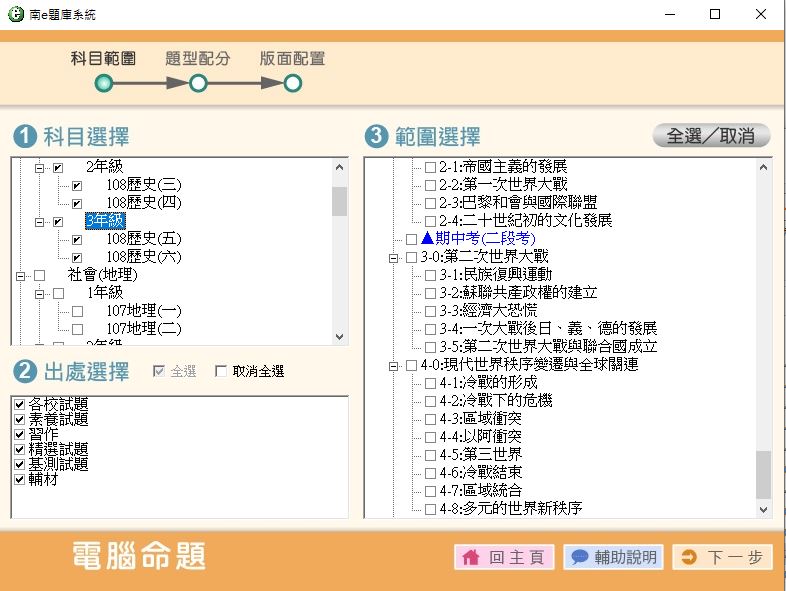The width and height of the screenshot is (786, 591).
Task: Collapse the 3年級 tree node
Action: coord(40,221)
